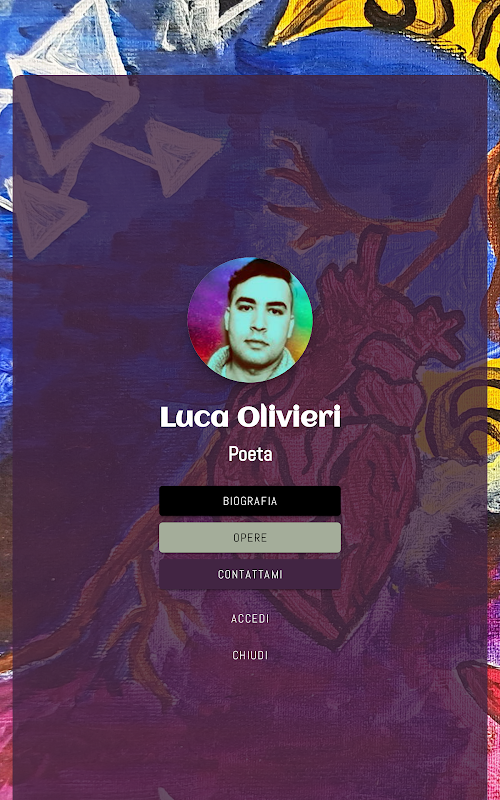Select the OPERE button
Image resolution: width=500 pixels, height=800 pixels.
click(x=250, y=537)
